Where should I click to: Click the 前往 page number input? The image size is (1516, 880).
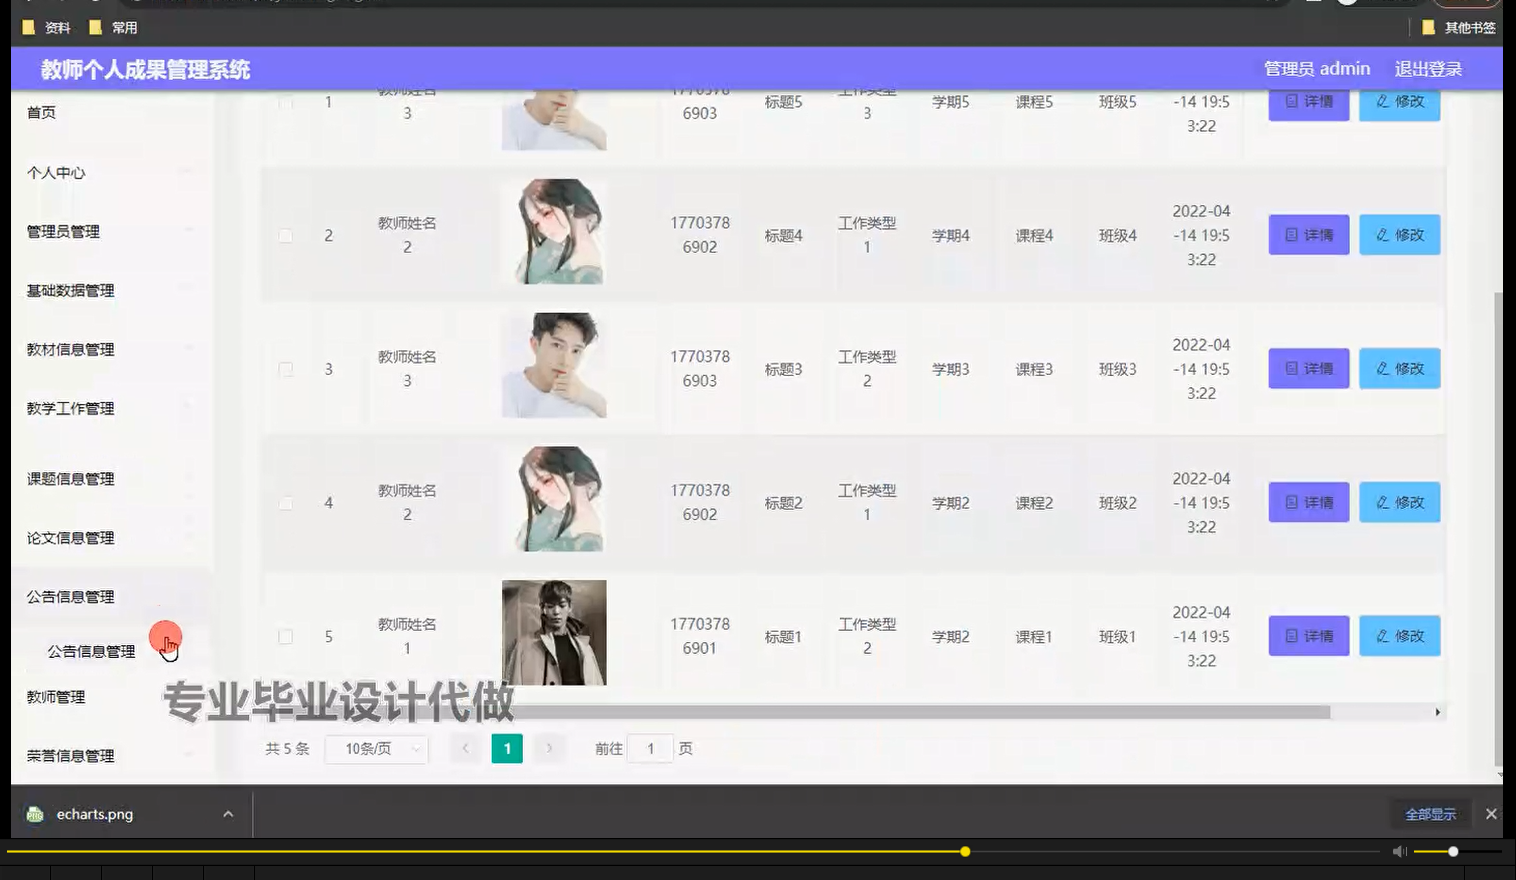coord(651,748)
